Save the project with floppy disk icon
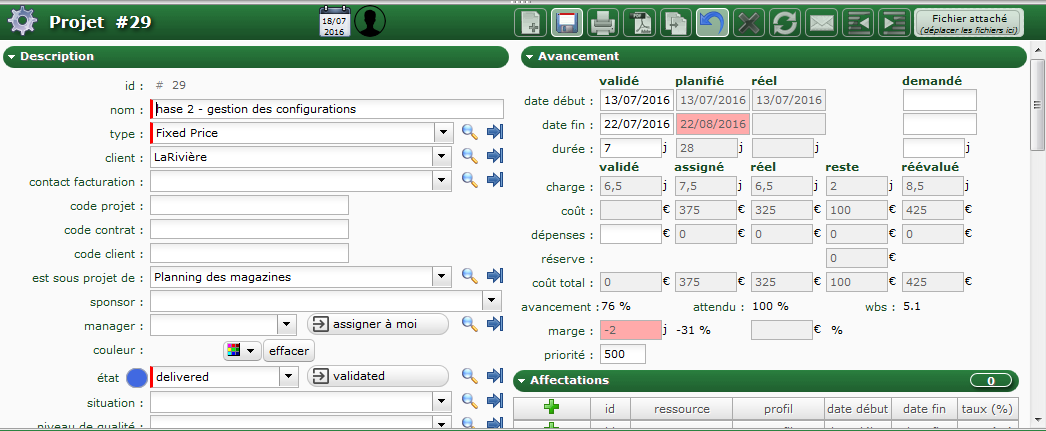The image size is (1046, 431). [568, 21]
